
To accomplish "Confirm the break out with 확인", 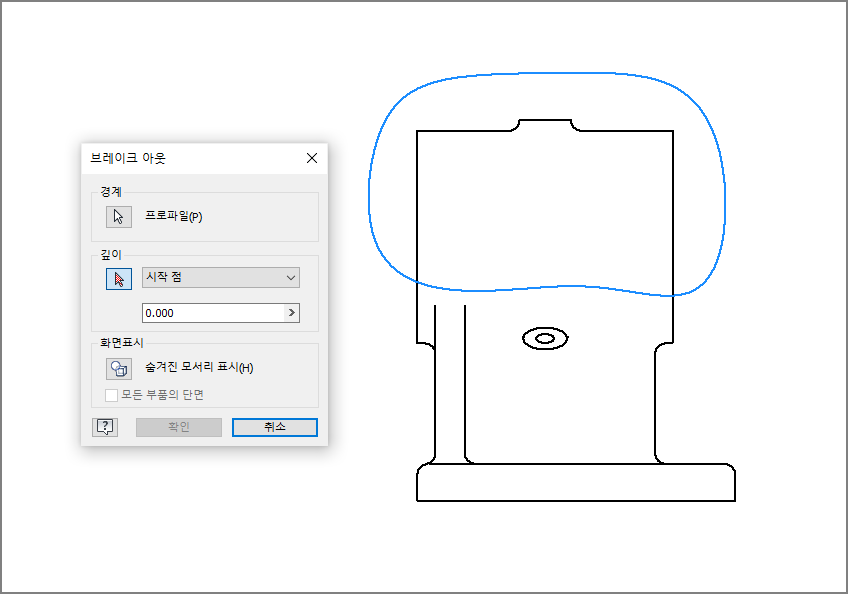I will pos(178,427).
